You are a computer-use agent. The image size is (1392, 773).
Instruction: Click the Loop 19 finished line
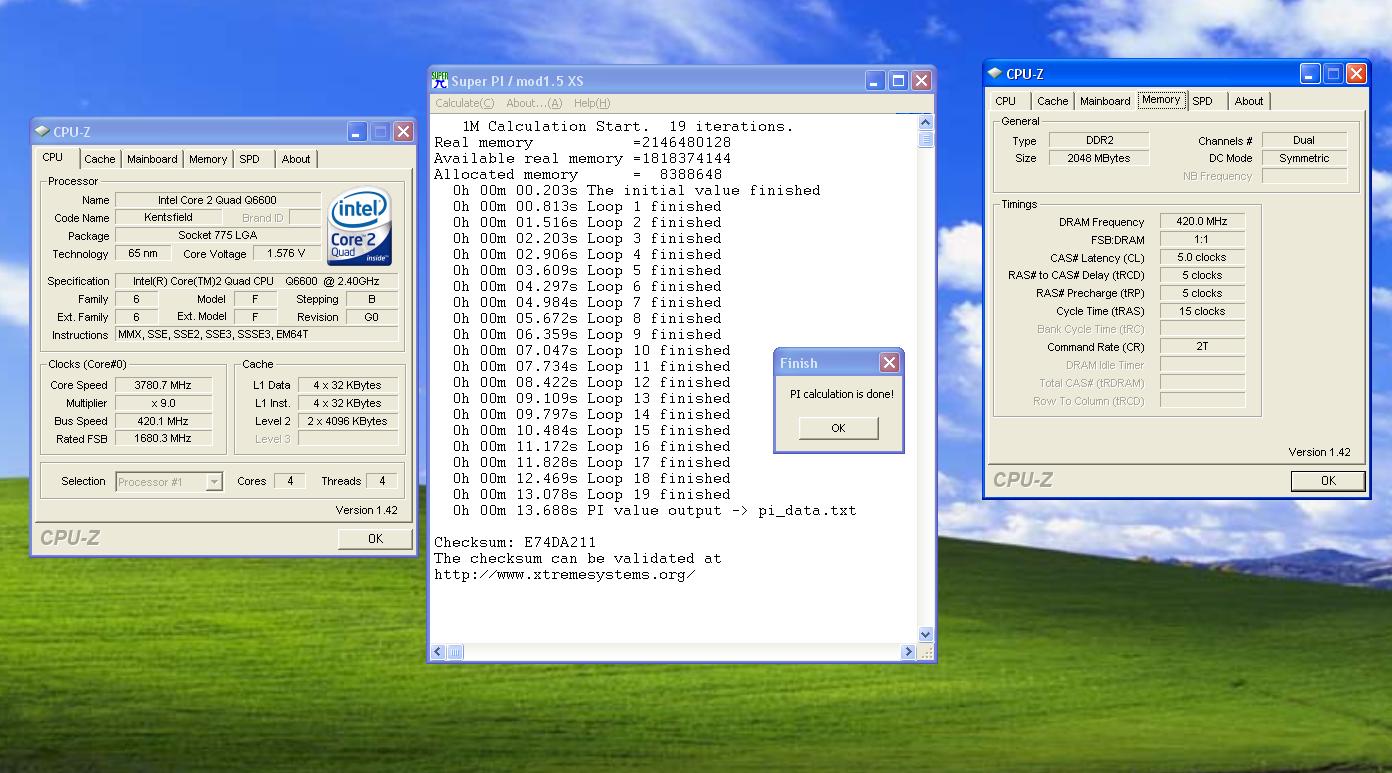pyautogui.click(x=591, y=495)
